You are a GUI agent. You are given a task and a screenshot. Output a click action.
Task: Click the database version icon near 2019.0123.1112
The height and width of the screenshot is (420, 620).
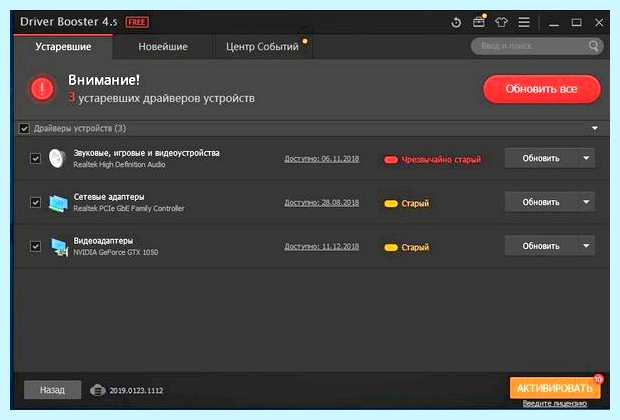point(97,390)
